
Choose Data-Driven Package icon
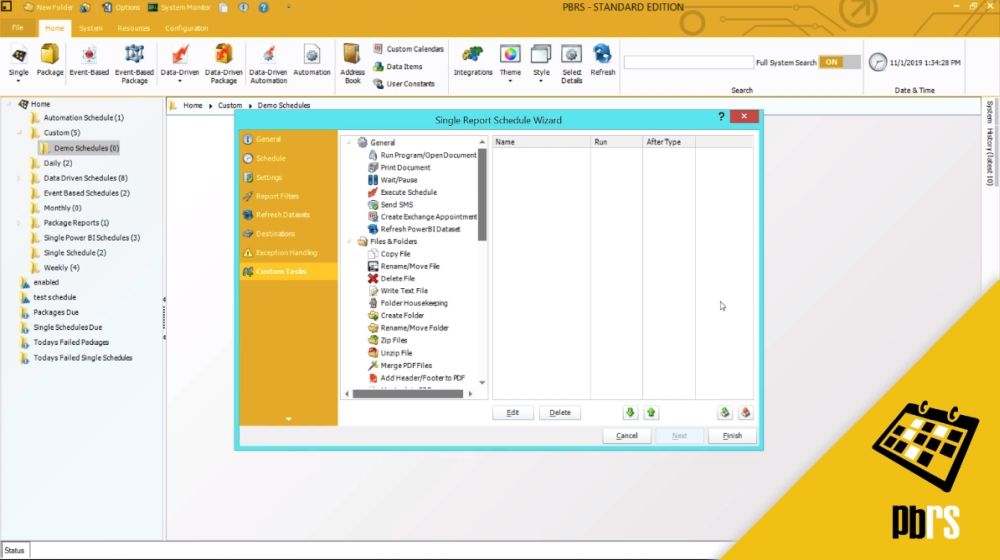coord(223,64)
